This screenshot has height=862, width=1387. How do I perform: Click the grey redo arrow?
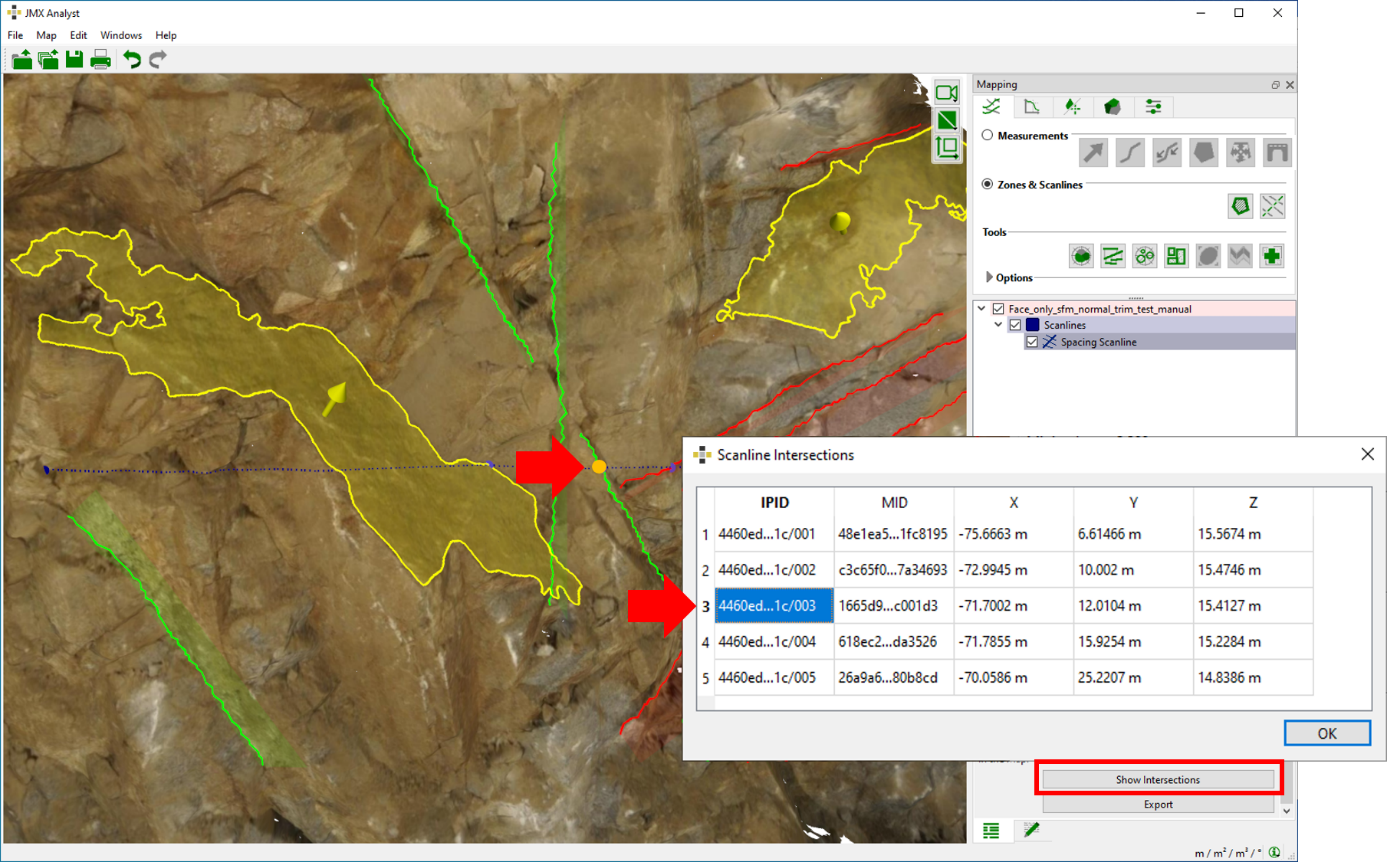[157, 60]
